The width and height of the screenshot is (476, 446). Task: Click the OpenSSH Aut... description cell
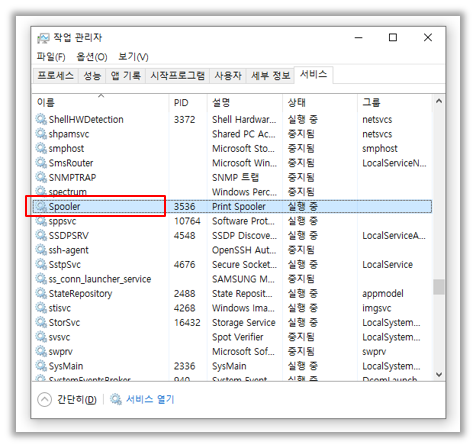coord(244,250)
